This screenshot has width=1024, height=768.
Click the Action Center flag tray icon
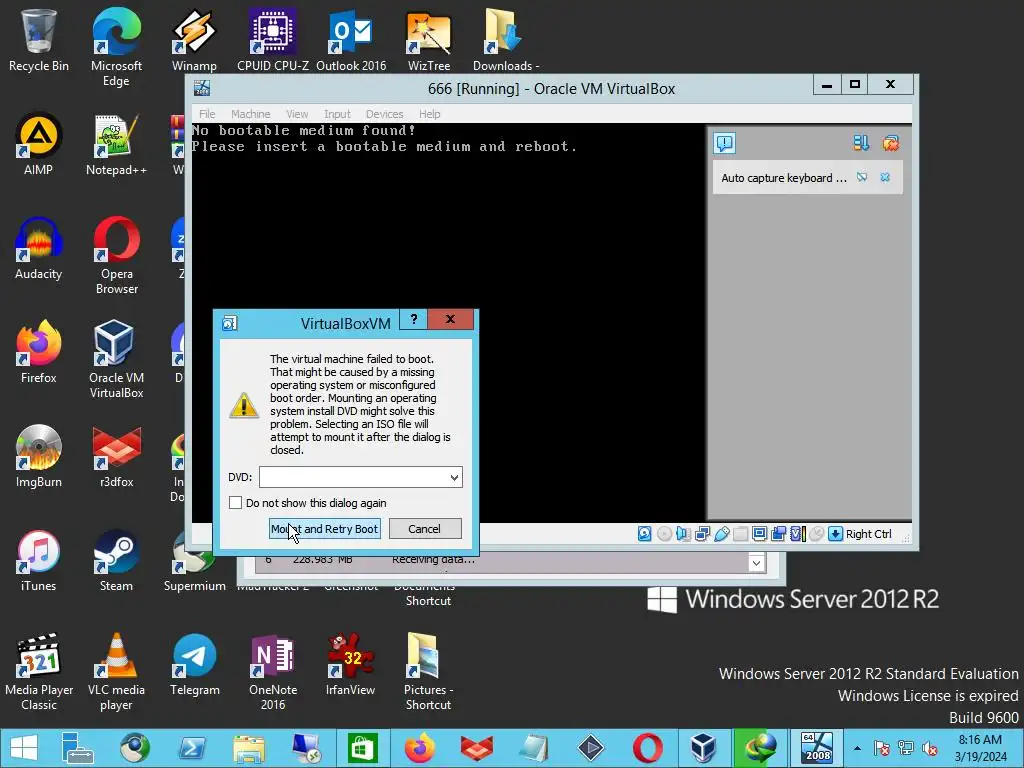[882, 748]
